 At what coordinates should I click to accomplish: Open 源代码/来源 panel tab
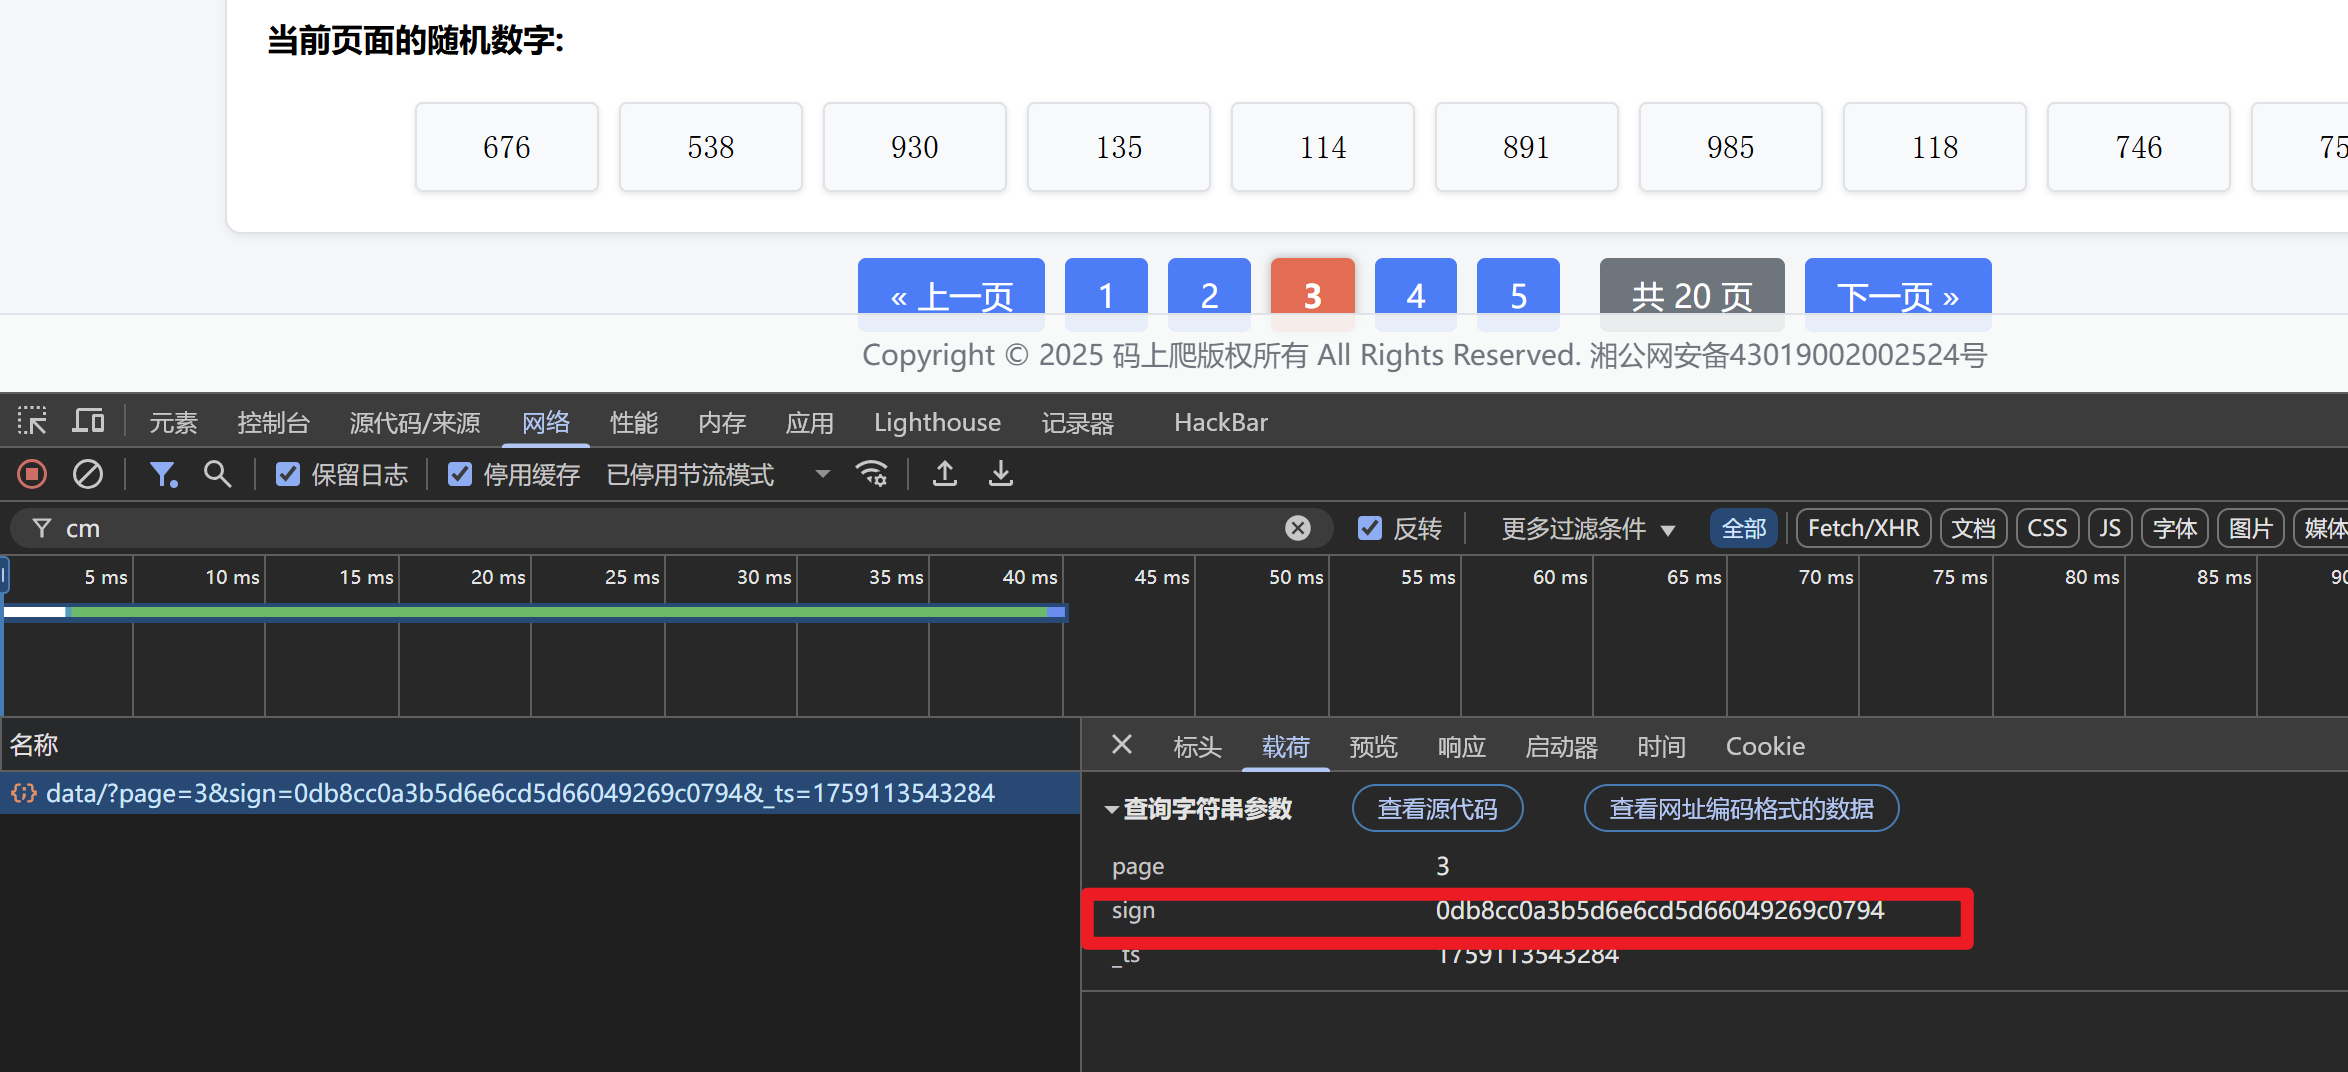[x=415, y=422]
